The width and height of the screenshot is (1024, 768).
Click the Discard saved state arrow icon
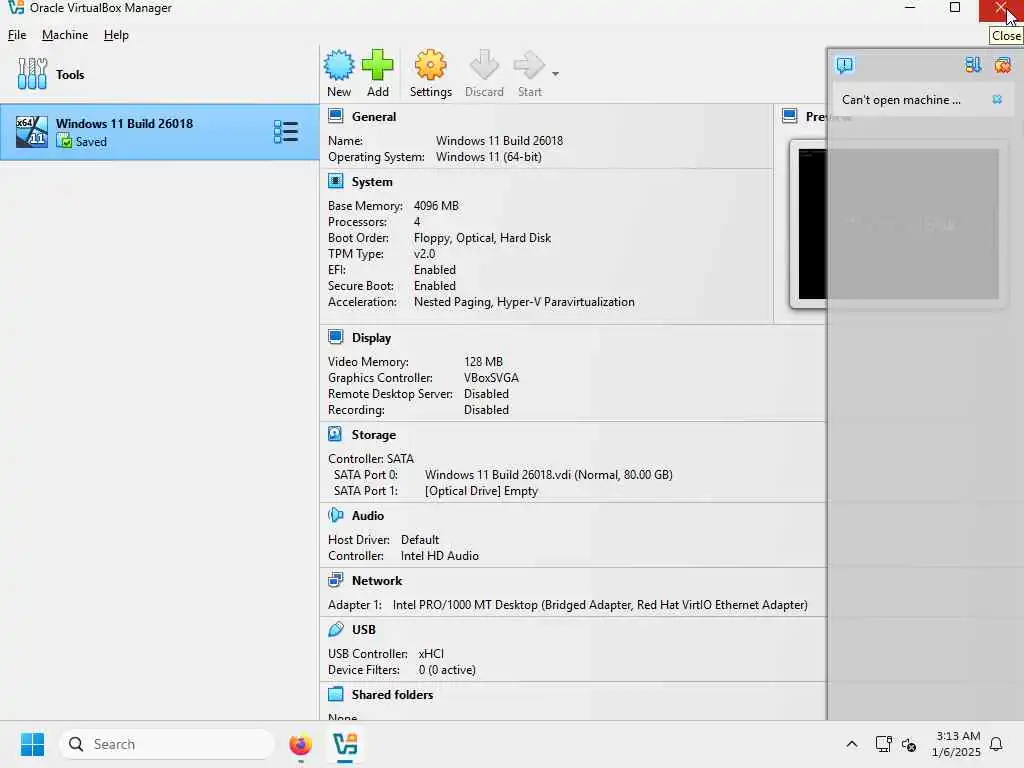coord(484,65)
